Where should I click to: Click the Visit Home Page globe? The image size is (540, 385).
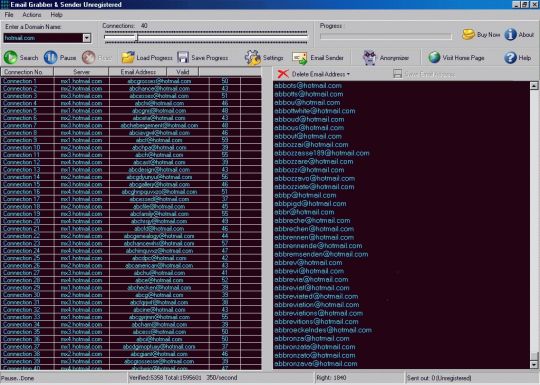click(x=434, y=58)
